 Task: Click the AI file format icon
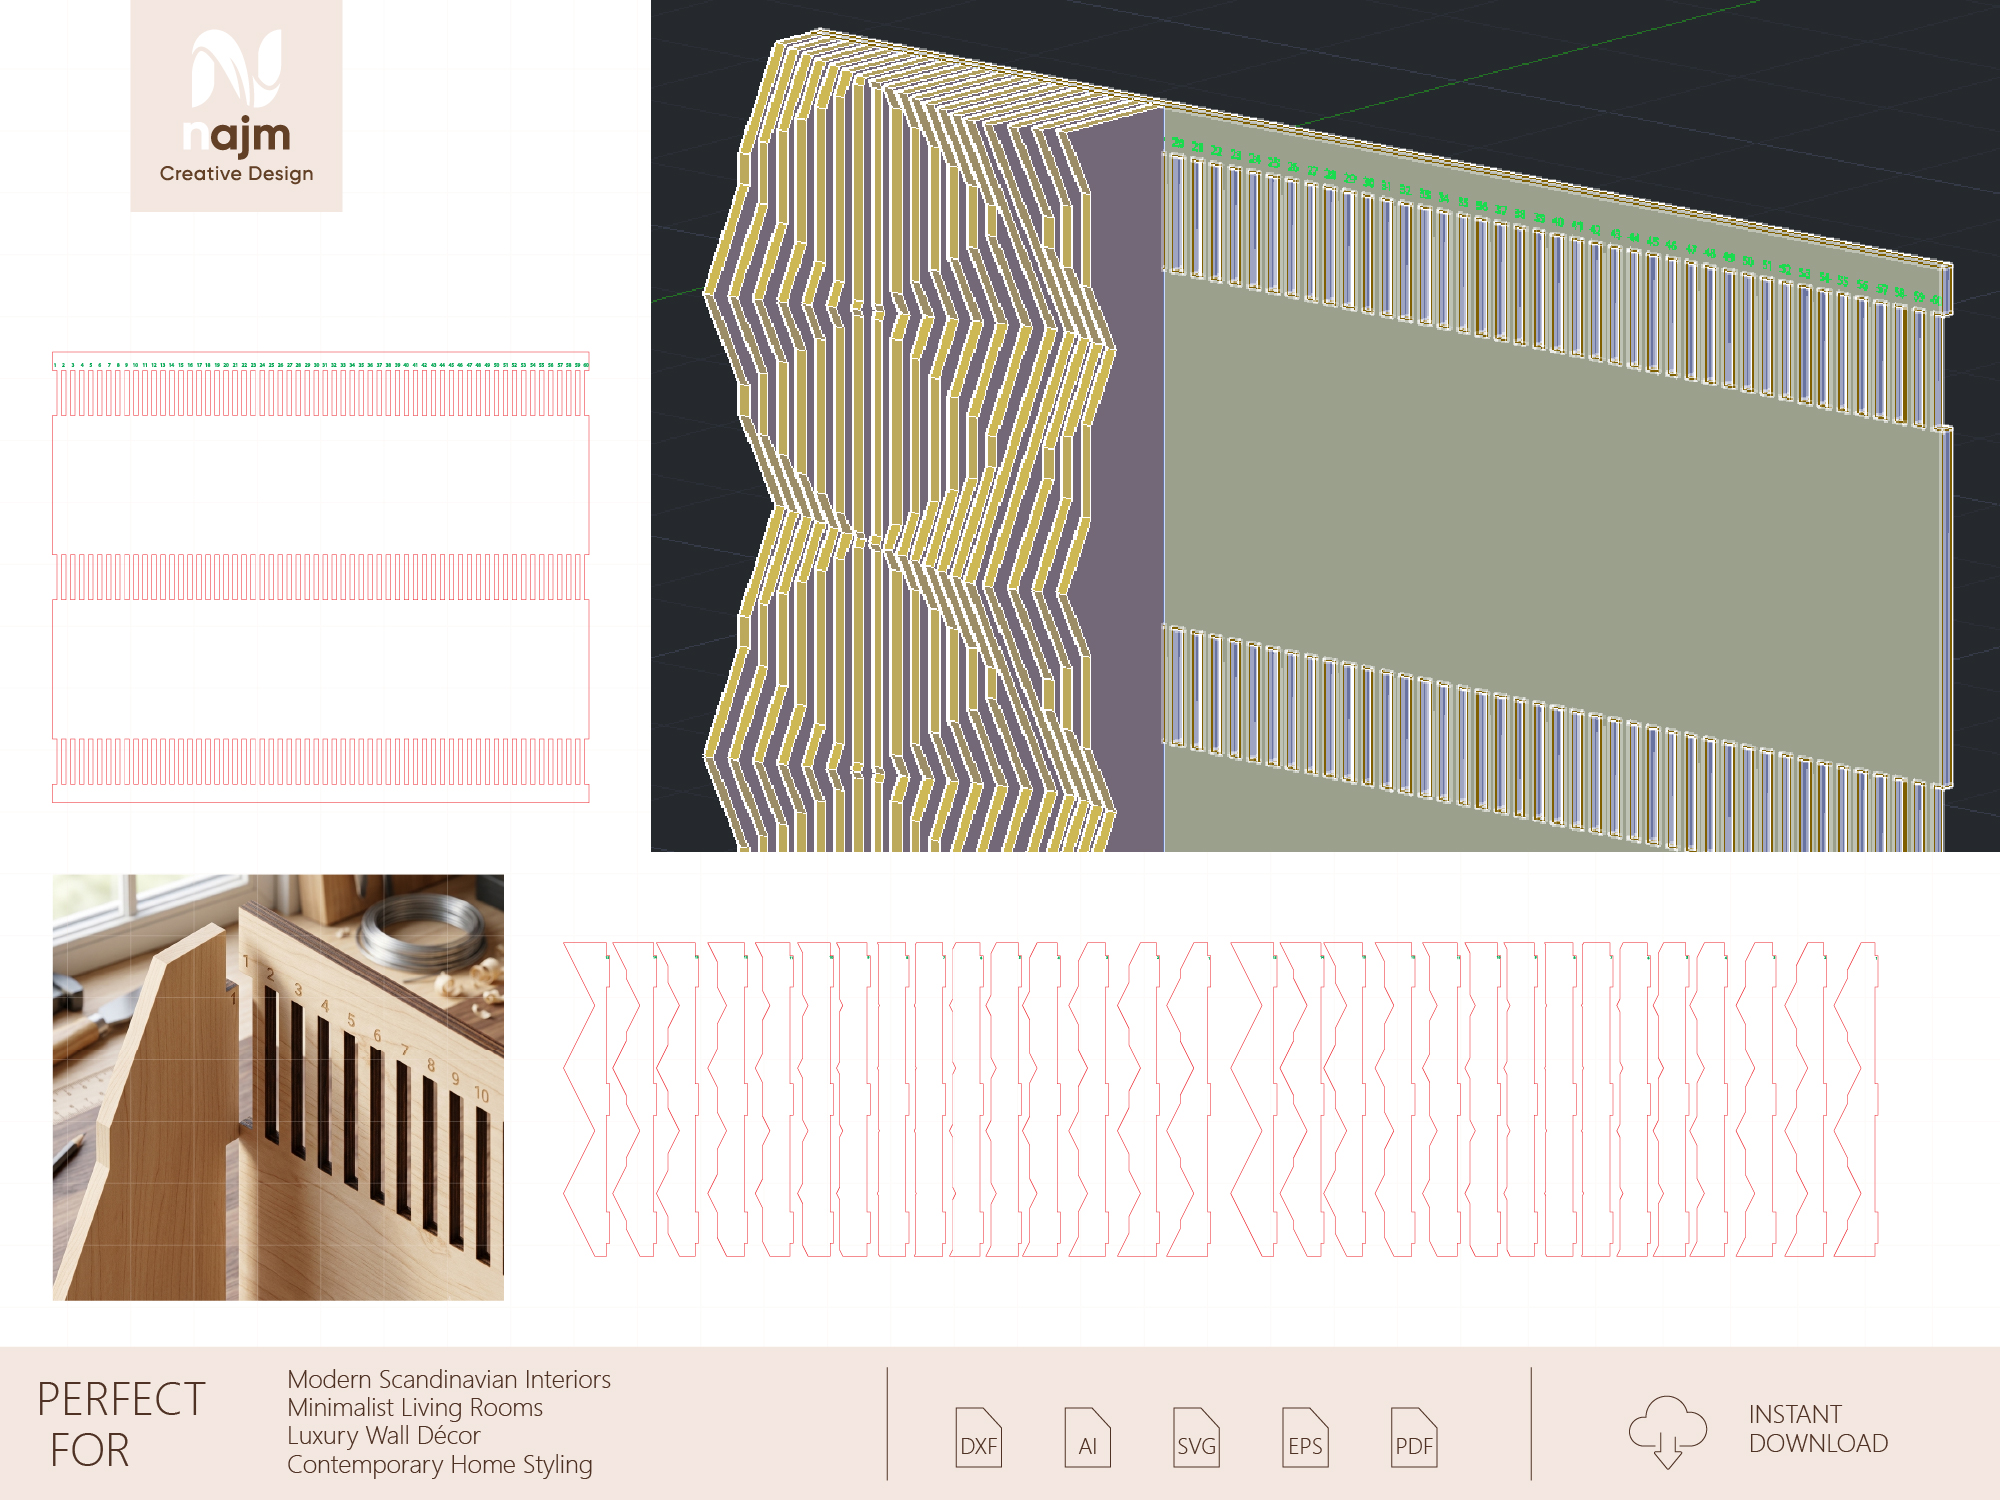[1087, 1437]
